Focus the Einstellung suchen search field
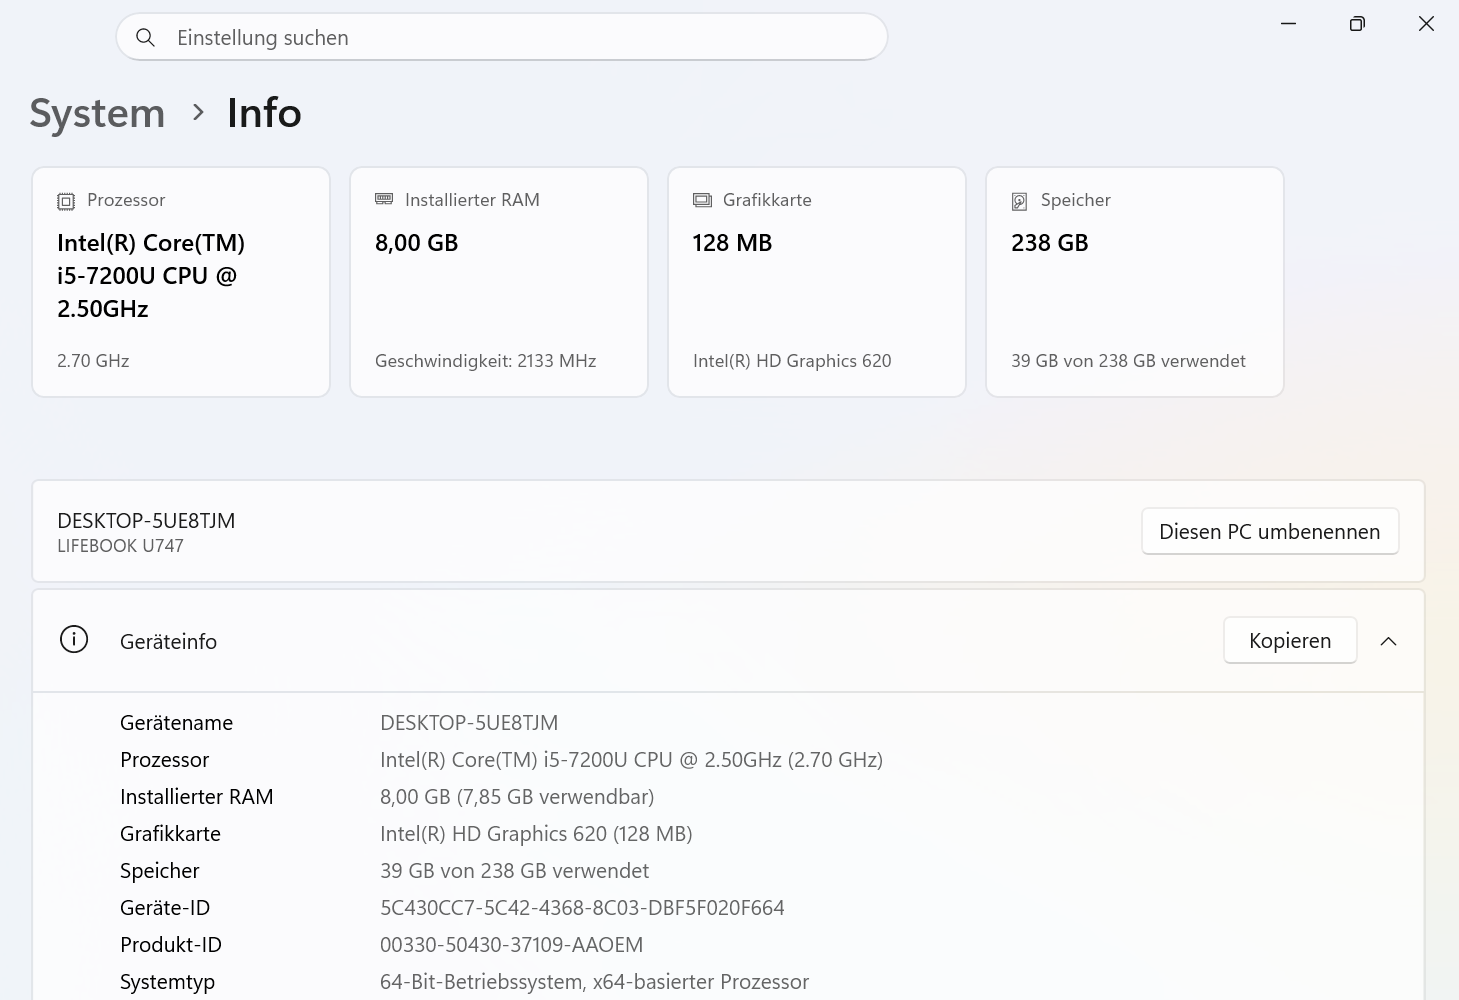Screen dimensions: 1459x1000 502,37
